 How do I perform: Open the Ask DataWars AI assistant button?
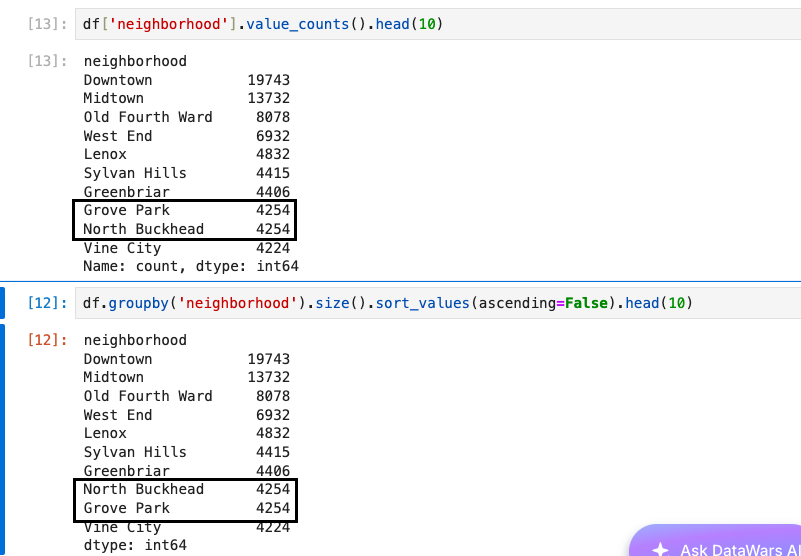715,542
